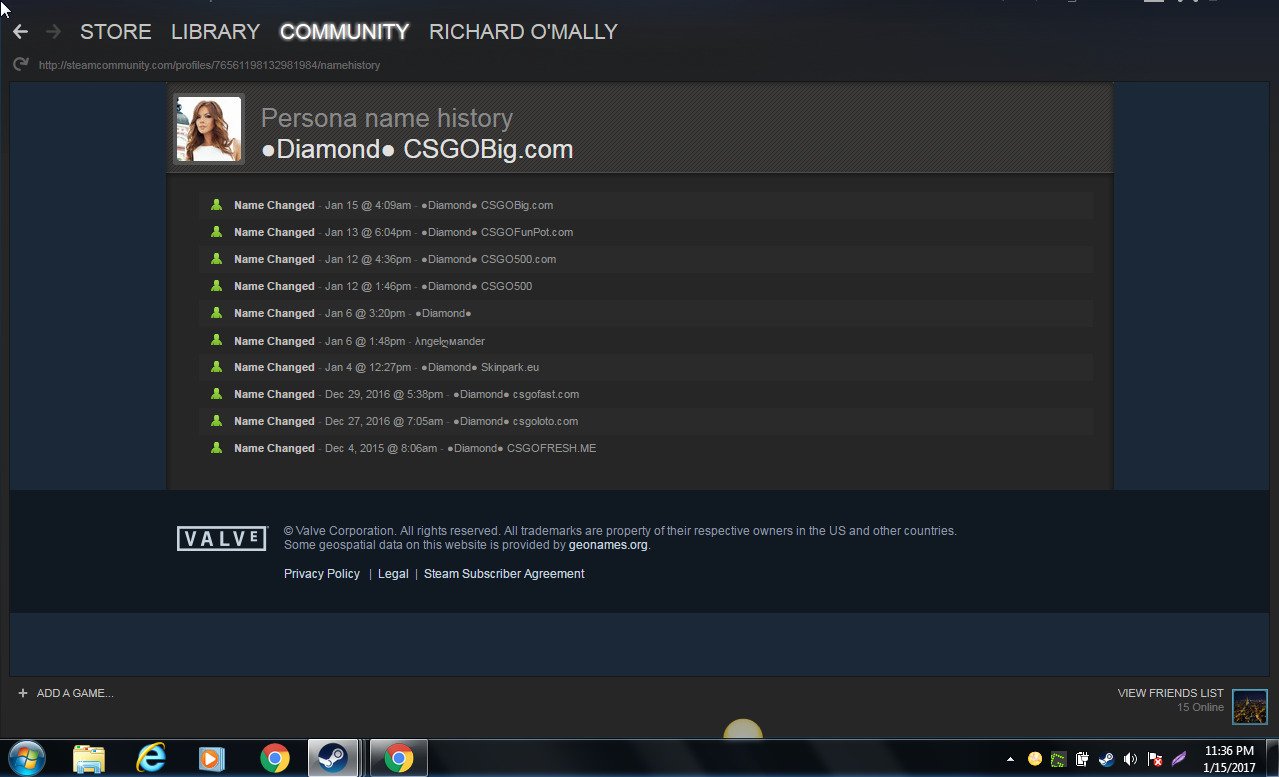
Task: Click the back arrow navigation icon
Action: pos(20,32)
